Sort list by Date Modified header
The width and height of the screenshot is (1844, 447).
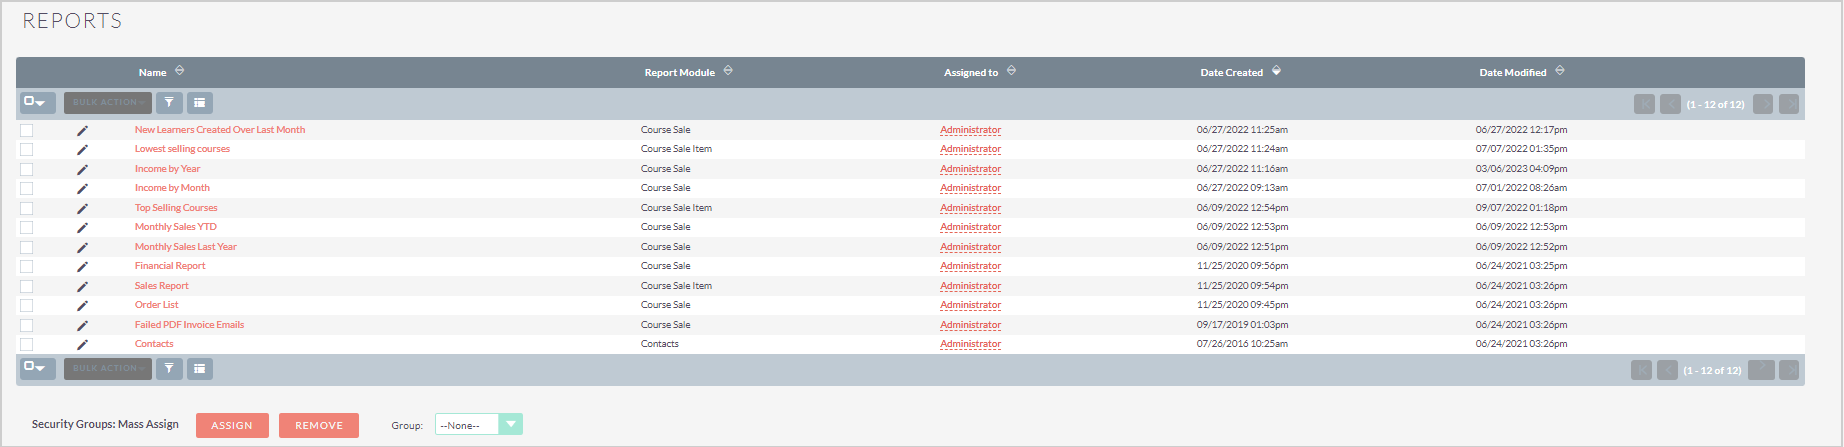1512,72
